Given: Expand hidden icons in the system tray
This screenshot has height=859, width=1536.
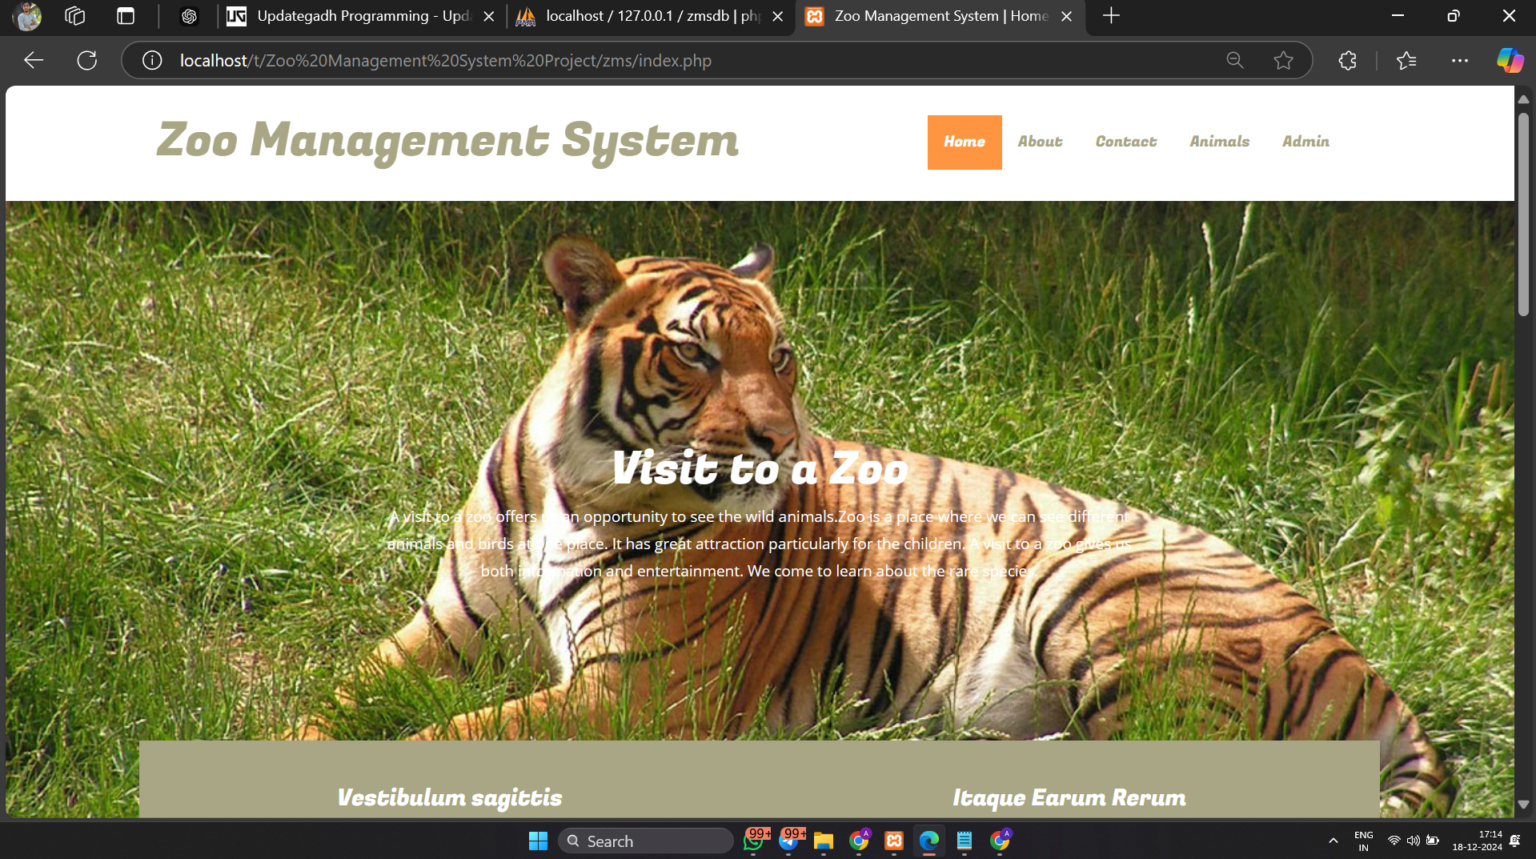Looking at the screenshot, I should coord(1334,841).
